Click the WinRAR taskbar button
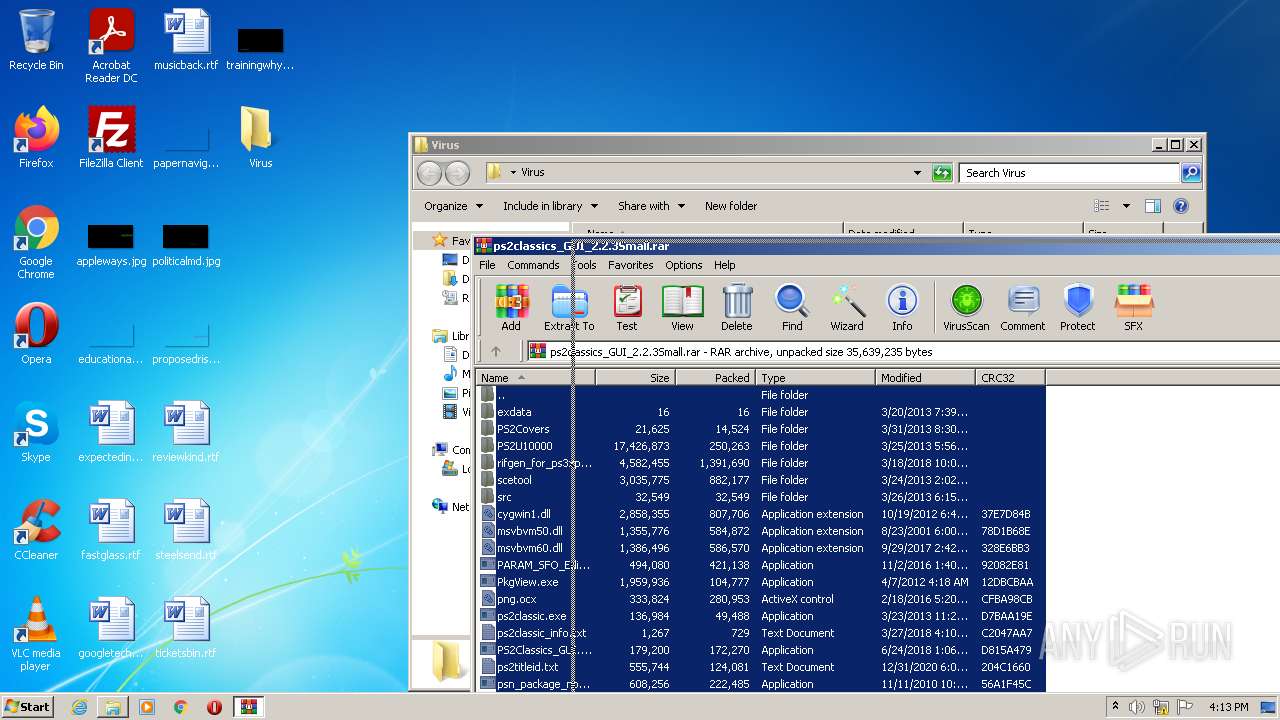The height and width of the screenshot is (720, 1280). 249,707
